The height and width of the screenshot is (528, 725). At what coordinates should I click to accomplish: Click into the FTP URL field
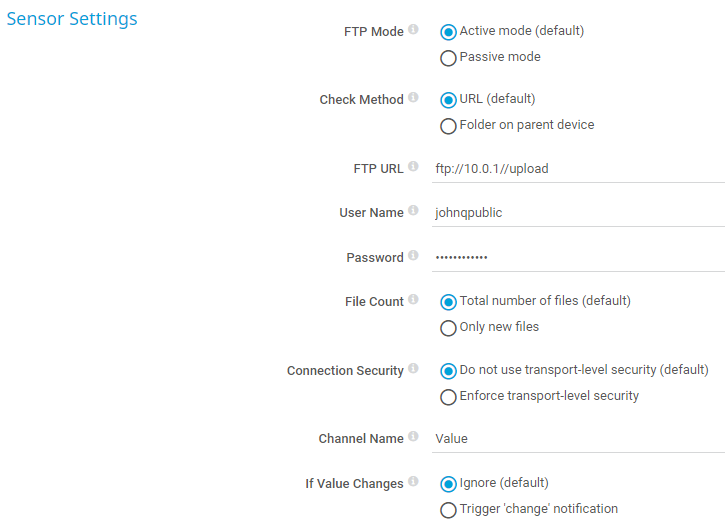click(578, 169)
